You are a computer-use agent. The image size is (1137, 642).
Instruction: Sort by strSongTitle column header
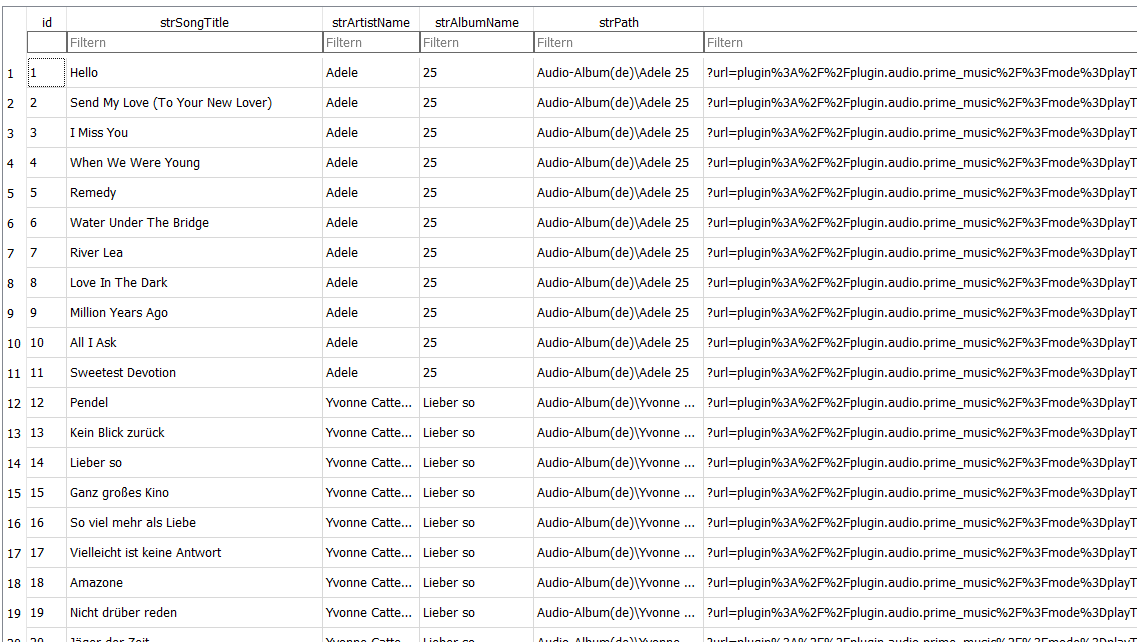194,22
